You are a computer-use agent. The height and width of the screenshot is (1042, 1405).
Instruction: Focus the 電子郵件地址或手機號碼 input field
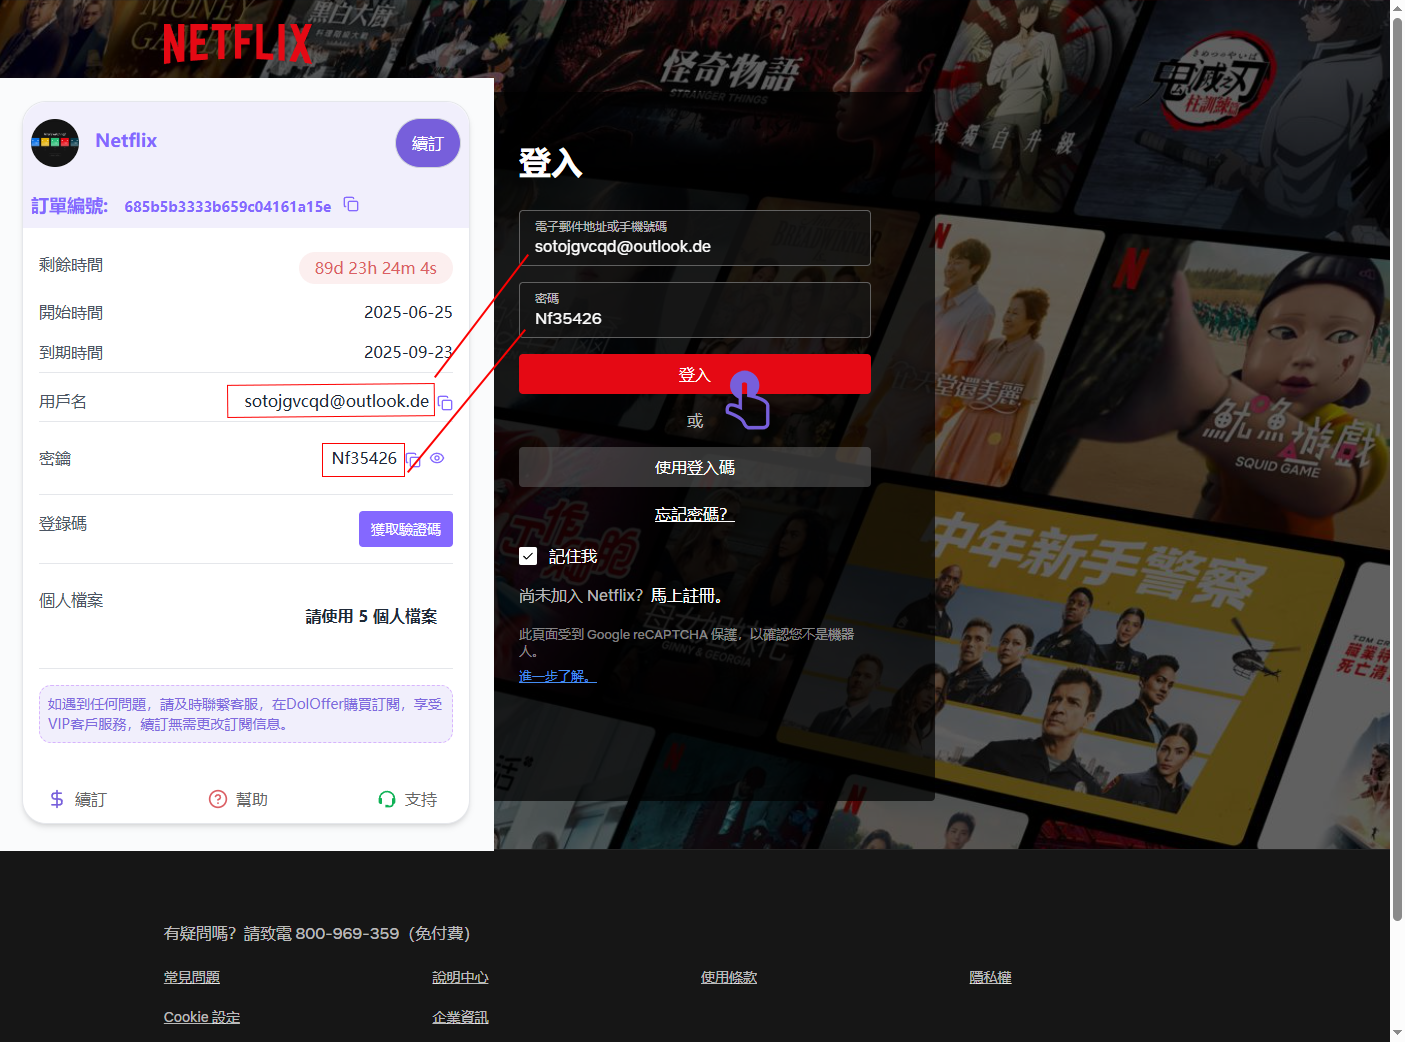coord(695,238)
